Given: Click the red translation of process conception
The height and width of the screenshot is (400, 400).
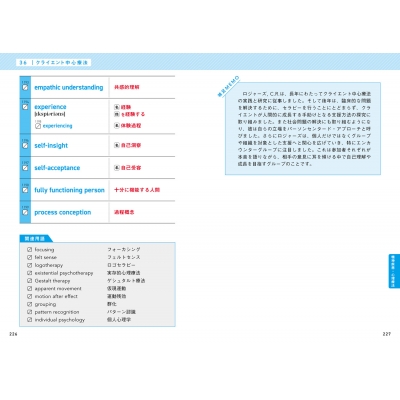Looking at the screenshot, I should (124, 212).
